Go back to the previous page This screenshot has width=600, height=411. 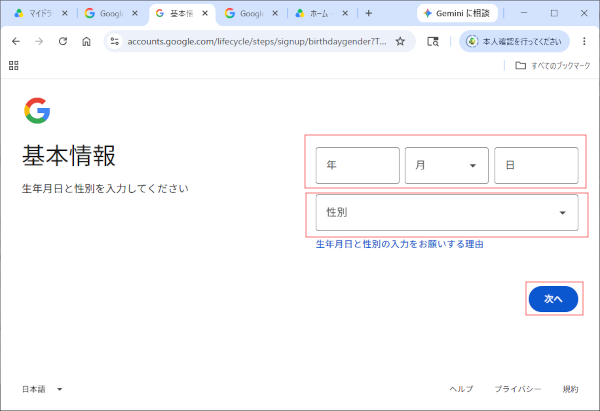16,41
